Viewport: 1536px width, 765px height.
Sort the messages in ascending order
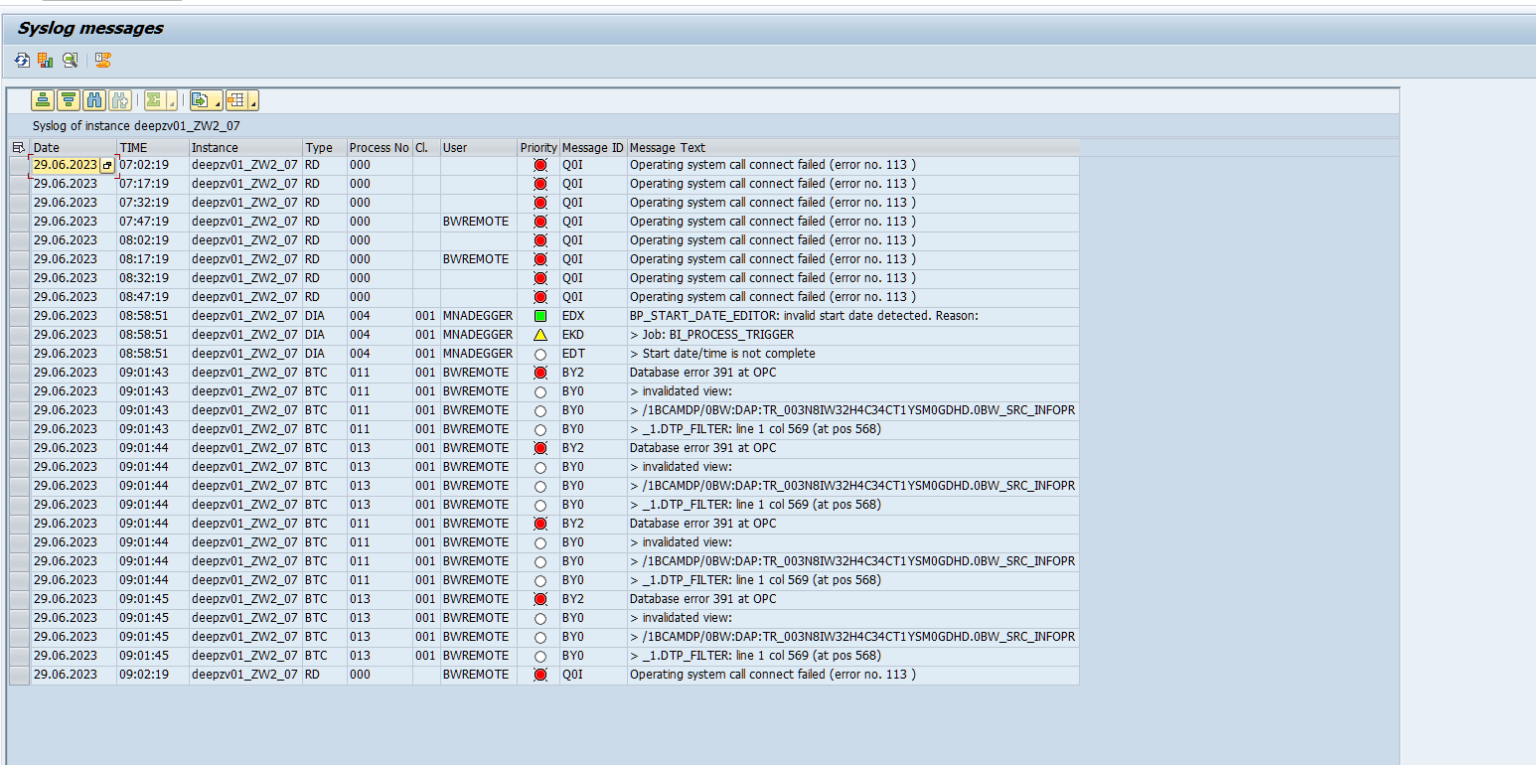(41, 98)
